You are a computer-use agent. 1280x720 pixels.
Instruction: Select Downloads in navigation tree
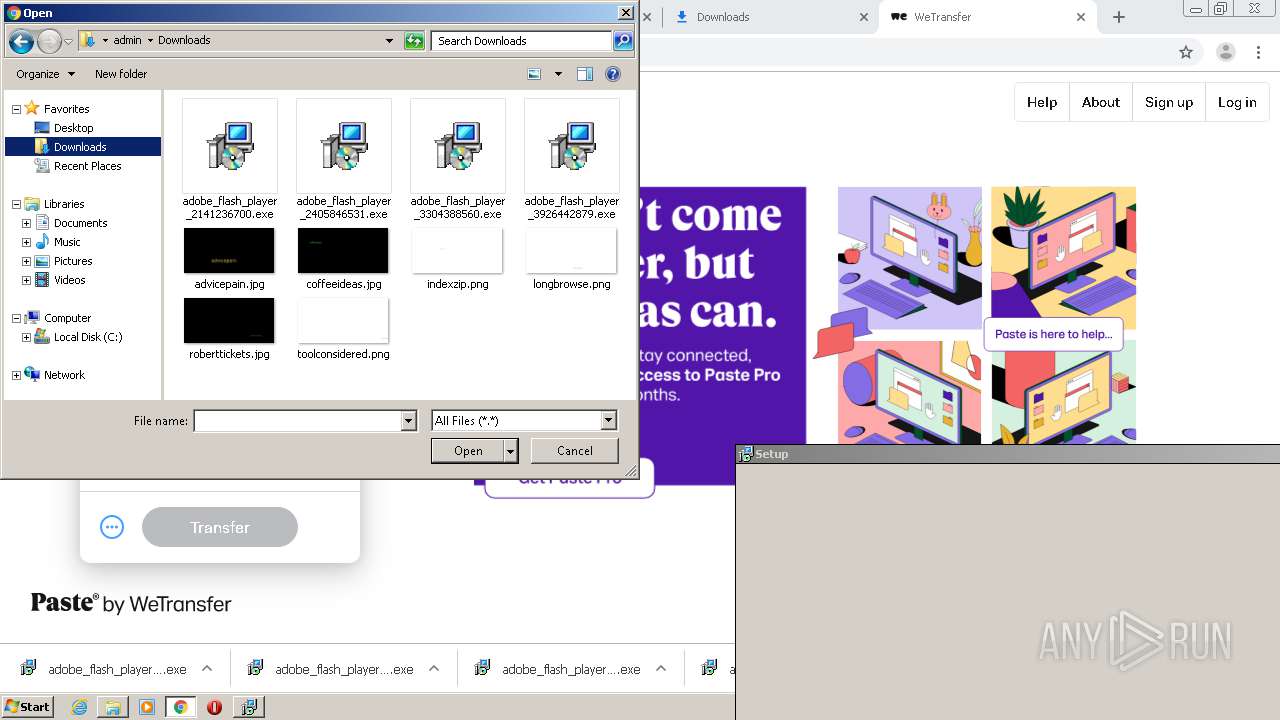80,147
